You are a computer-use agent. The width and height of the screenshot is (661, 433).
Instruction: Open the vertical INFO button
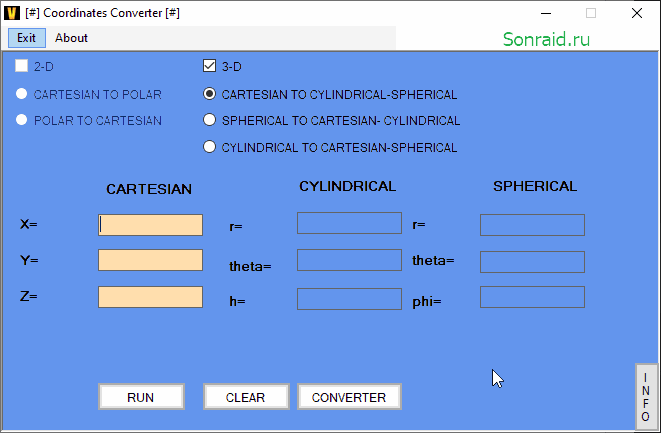646,397
